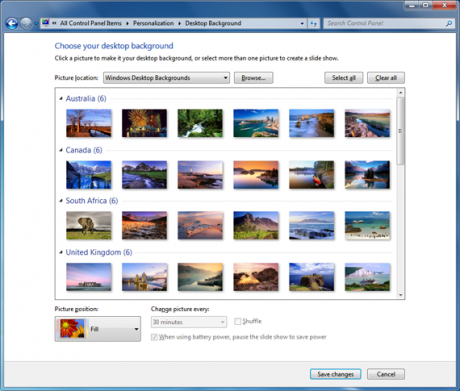
Task: Select last Australia river gorge wallpaper
Action: pos(367,123)
